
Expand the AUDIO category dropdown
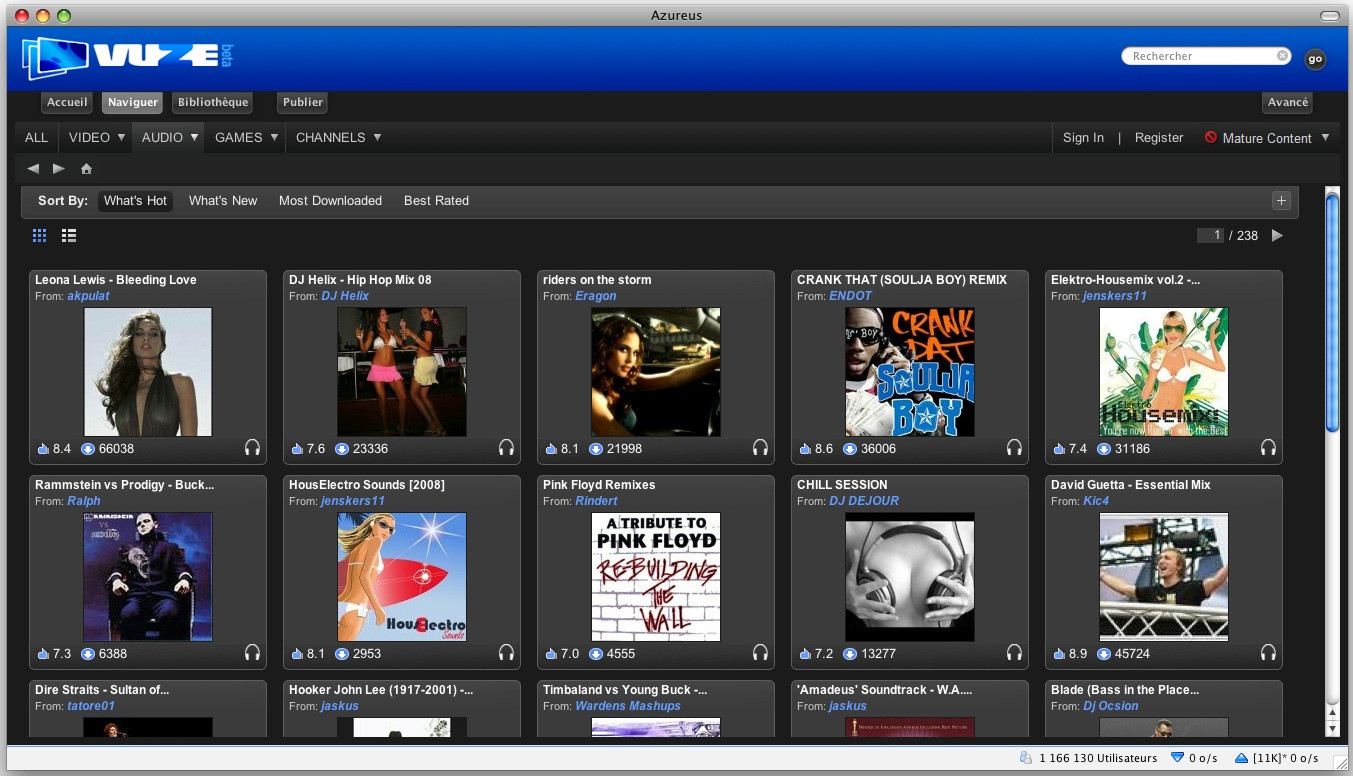pyautogui.click(x=194, y=137)
